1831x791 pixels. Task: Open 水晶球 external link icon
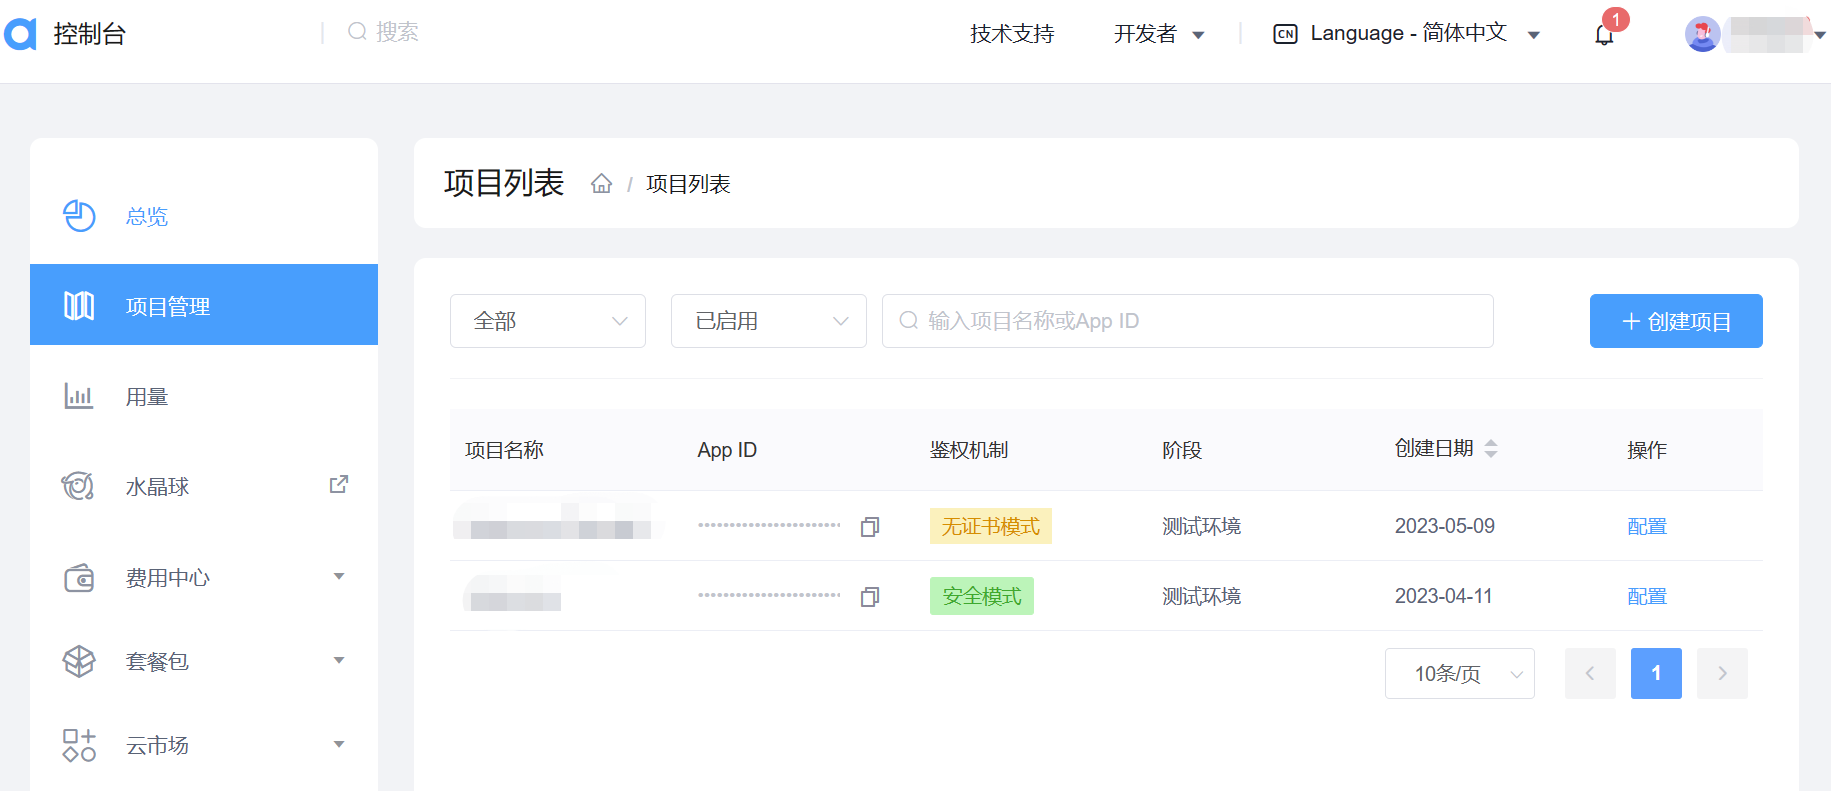click(x=339, y=484)
